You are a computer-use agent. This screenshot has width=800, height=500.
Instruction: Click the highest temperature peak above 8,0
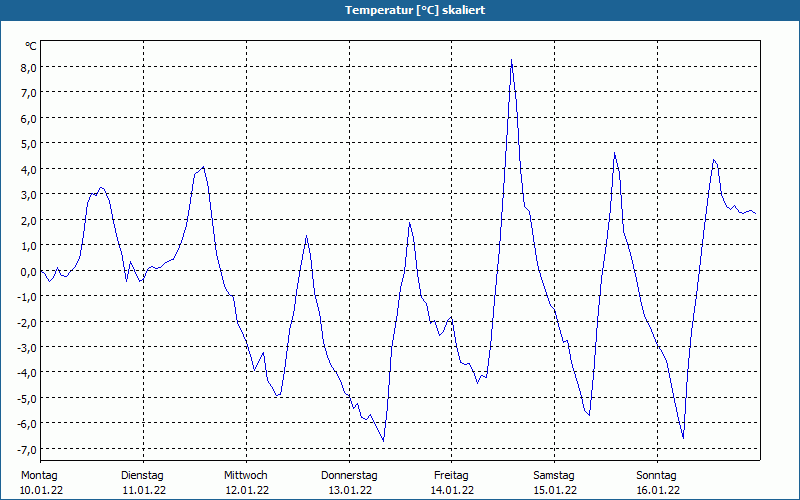[511, 60]
